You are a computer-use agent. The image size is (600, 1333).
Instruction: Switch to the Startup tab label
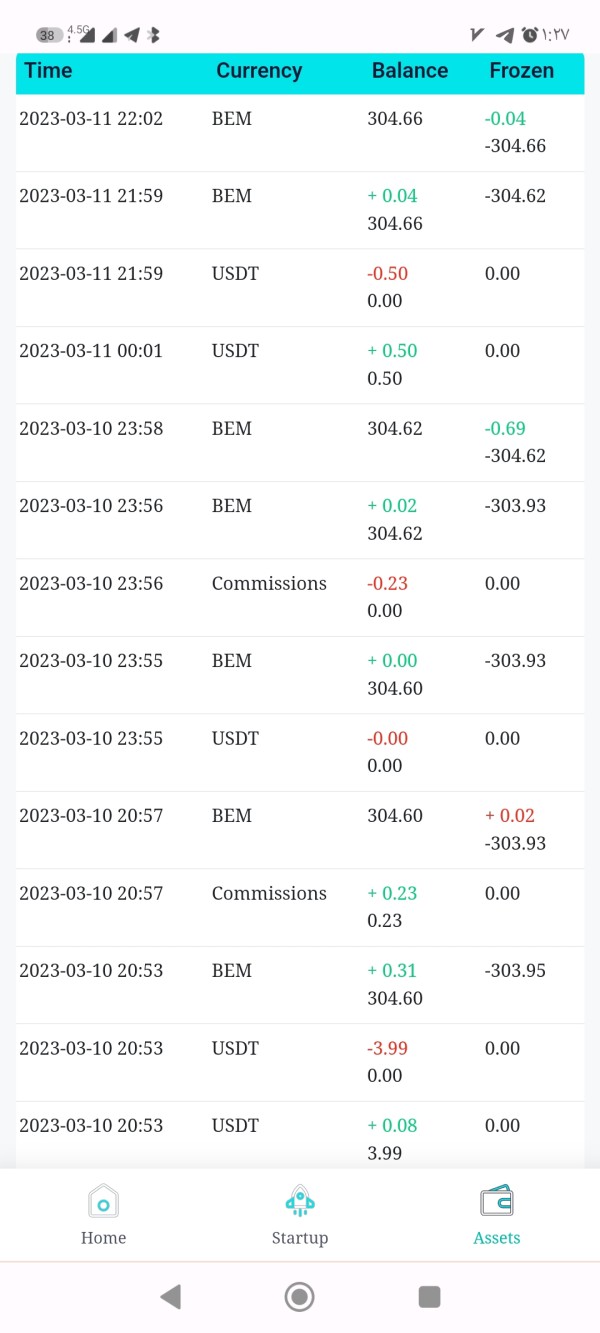point(300,1238)
